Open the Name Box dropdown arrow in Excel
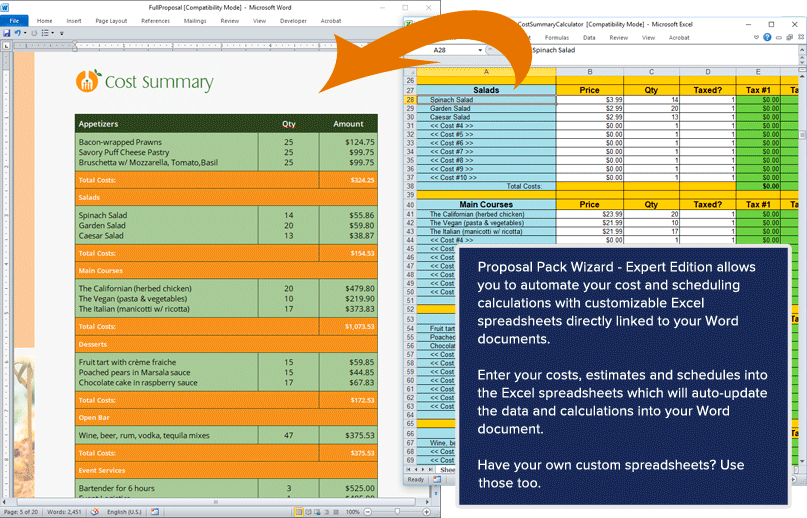This screenshot has width=807, height=518. pyautogui.click(x=480, y=50)
